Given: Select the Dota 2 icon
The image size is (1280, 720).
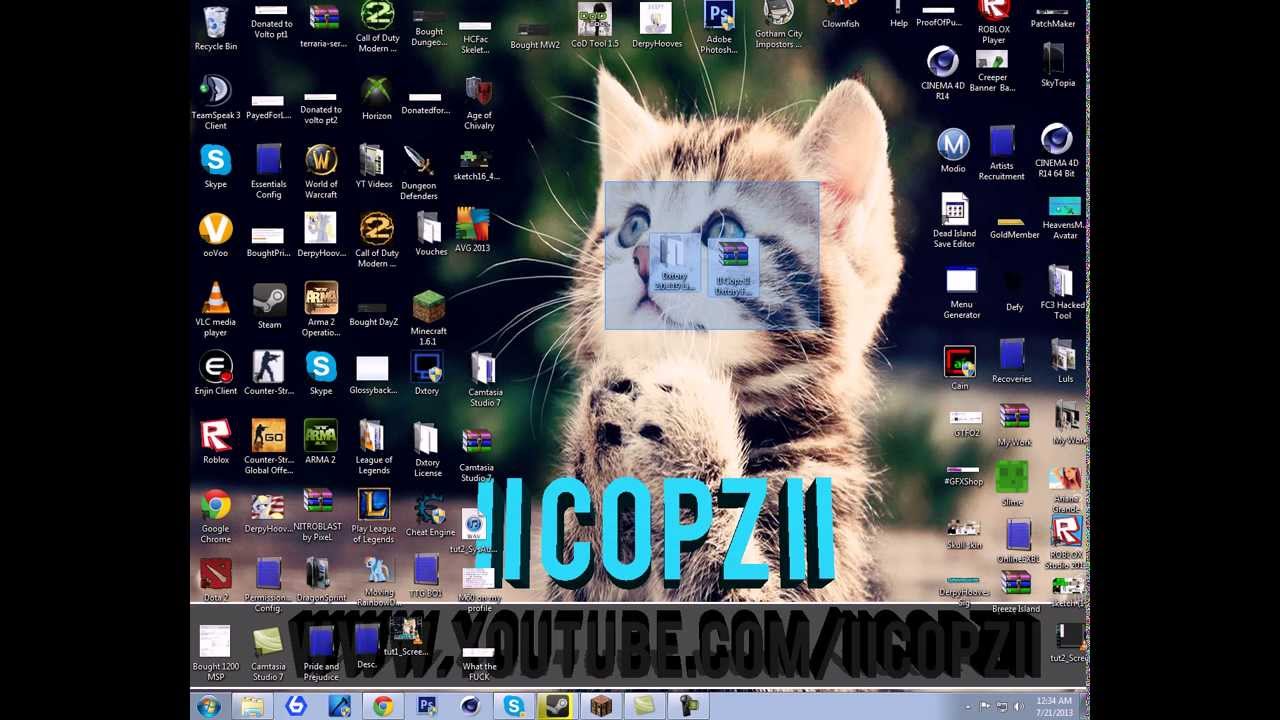Looking at the screenshot, I should 216,580.
